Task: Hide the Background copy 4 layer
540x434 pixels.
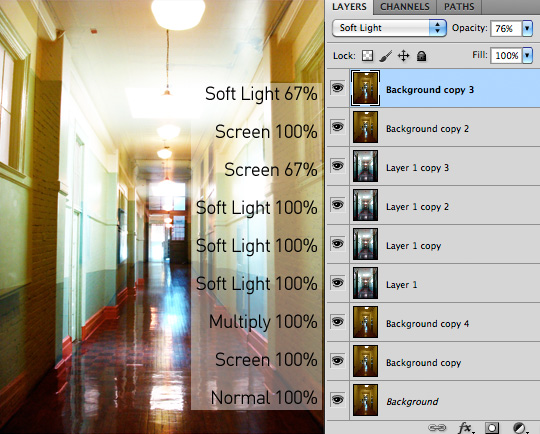Action: click(x=338, y=321)
